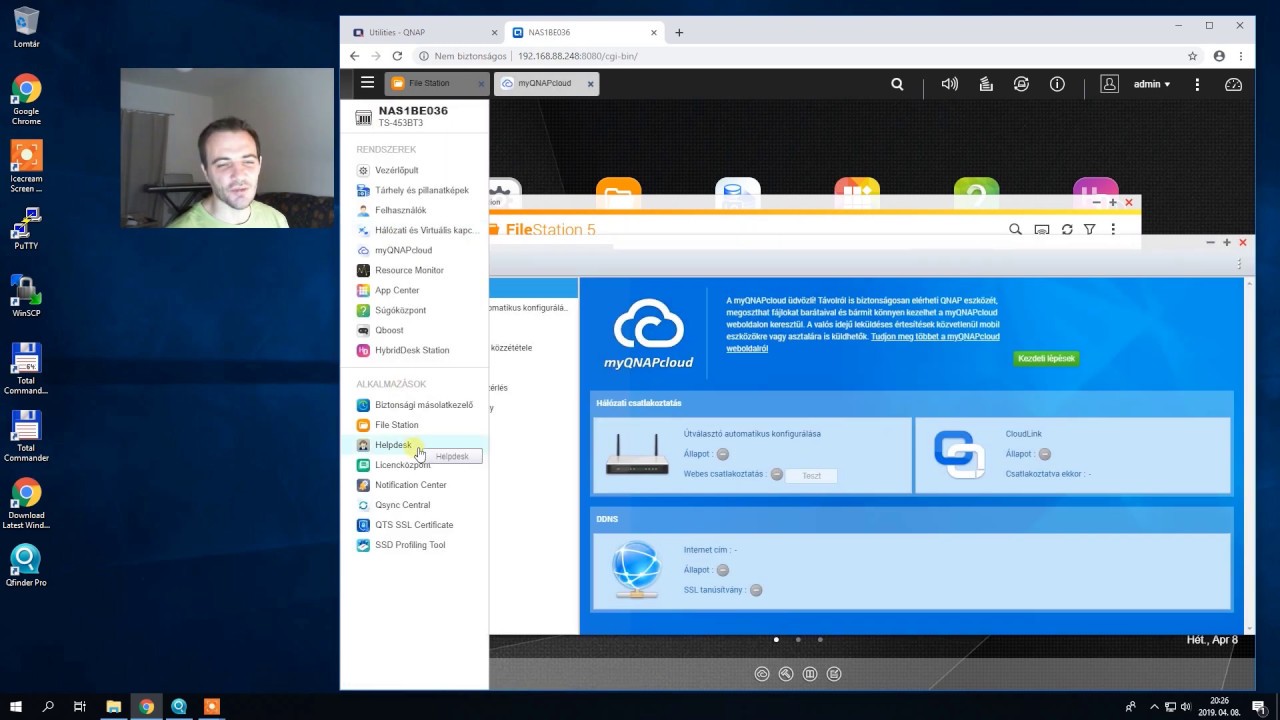Image resolution: width=1280 pixels, height=720 pixels.
Task: Go to the third desktop page dot
Action: 820,639
